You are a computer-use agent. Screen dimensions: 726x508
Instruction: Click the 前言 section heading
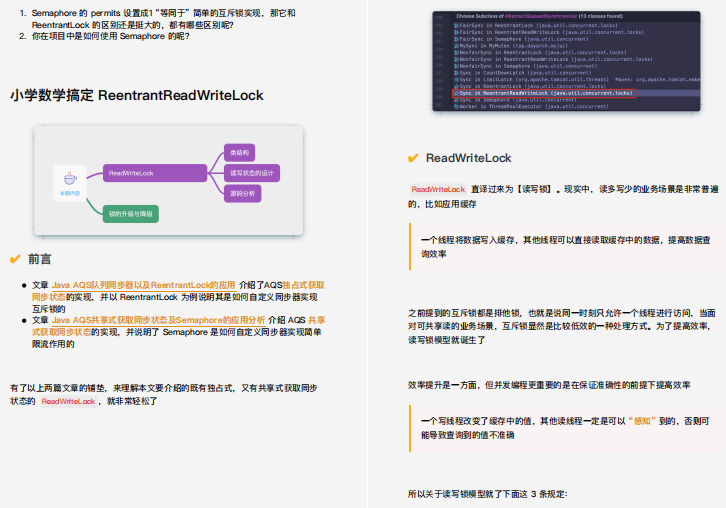click(40, 259)
